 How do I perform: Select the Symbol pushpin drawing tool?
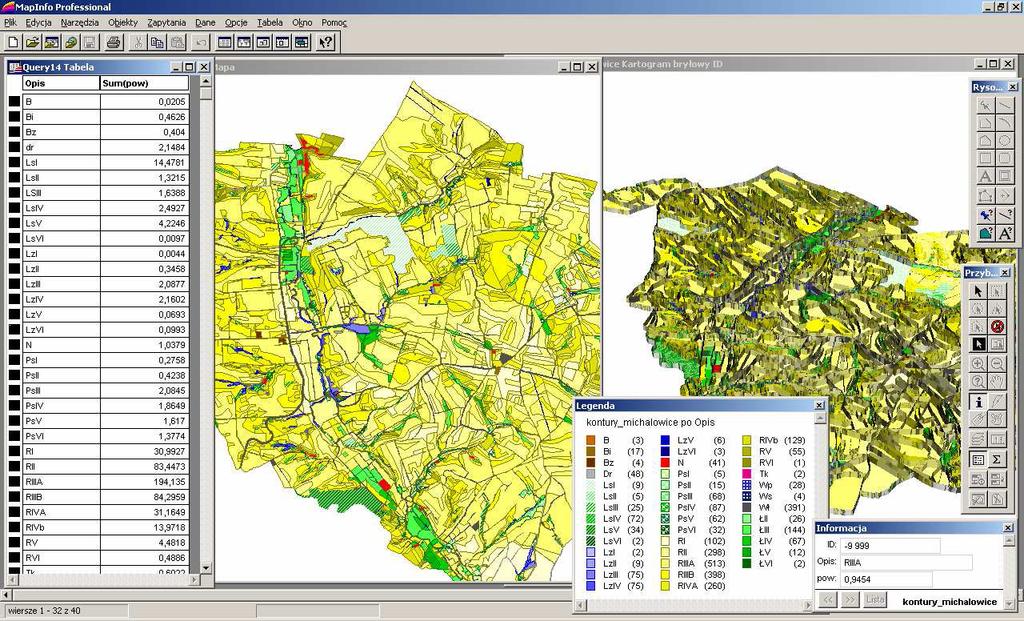click(x=985, y=104)
